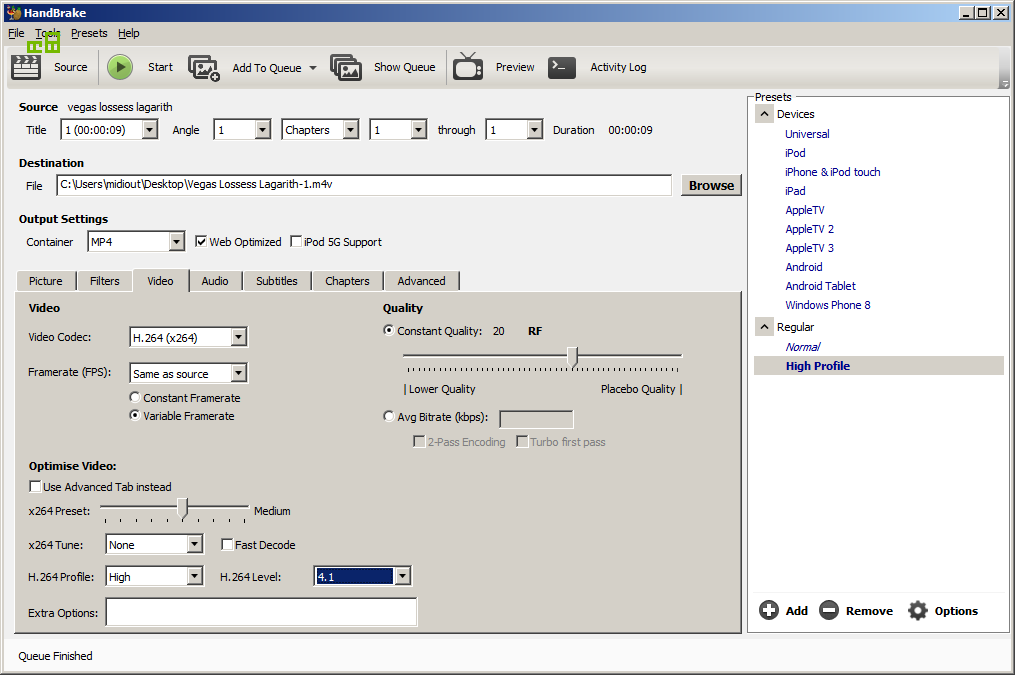This screenshot has width=1015, height=675.
Task: Click the Source clapperboard icon
Action: (x=26, y=67)
